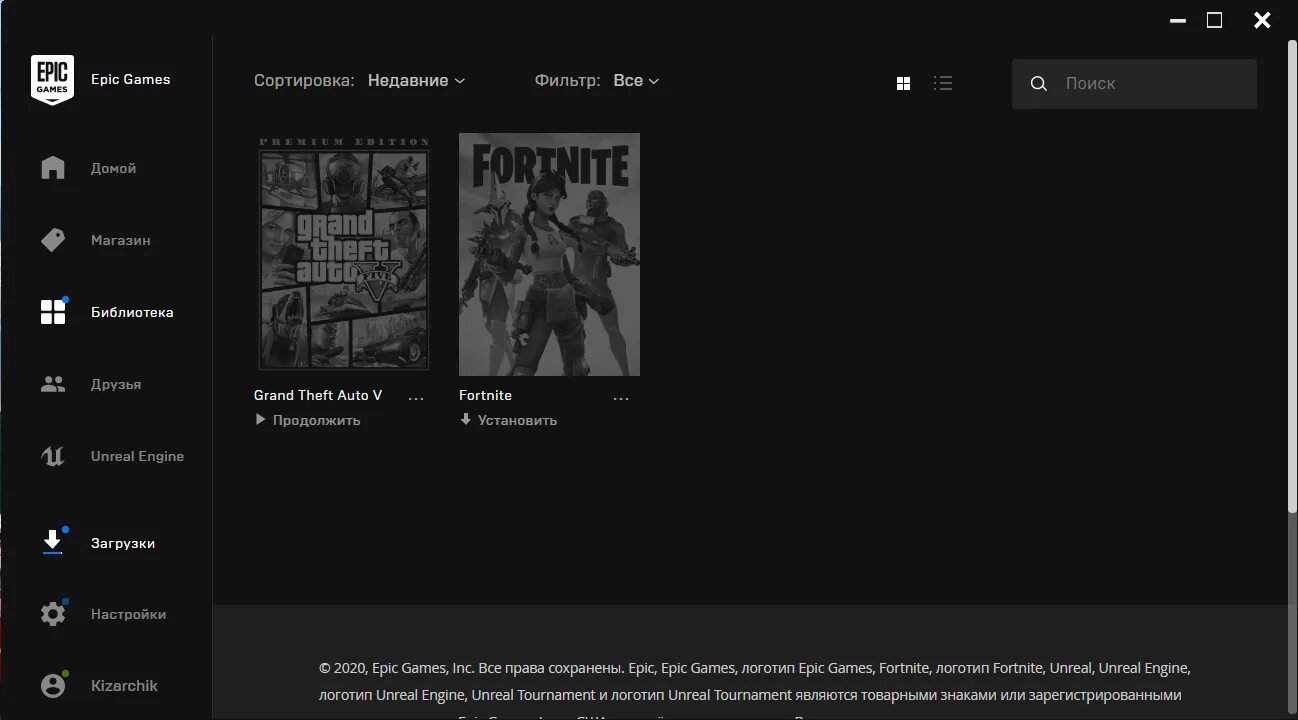Open the Unreal Engine logo icon
The height and width of the screenshot is (720, 1298).
53,456
